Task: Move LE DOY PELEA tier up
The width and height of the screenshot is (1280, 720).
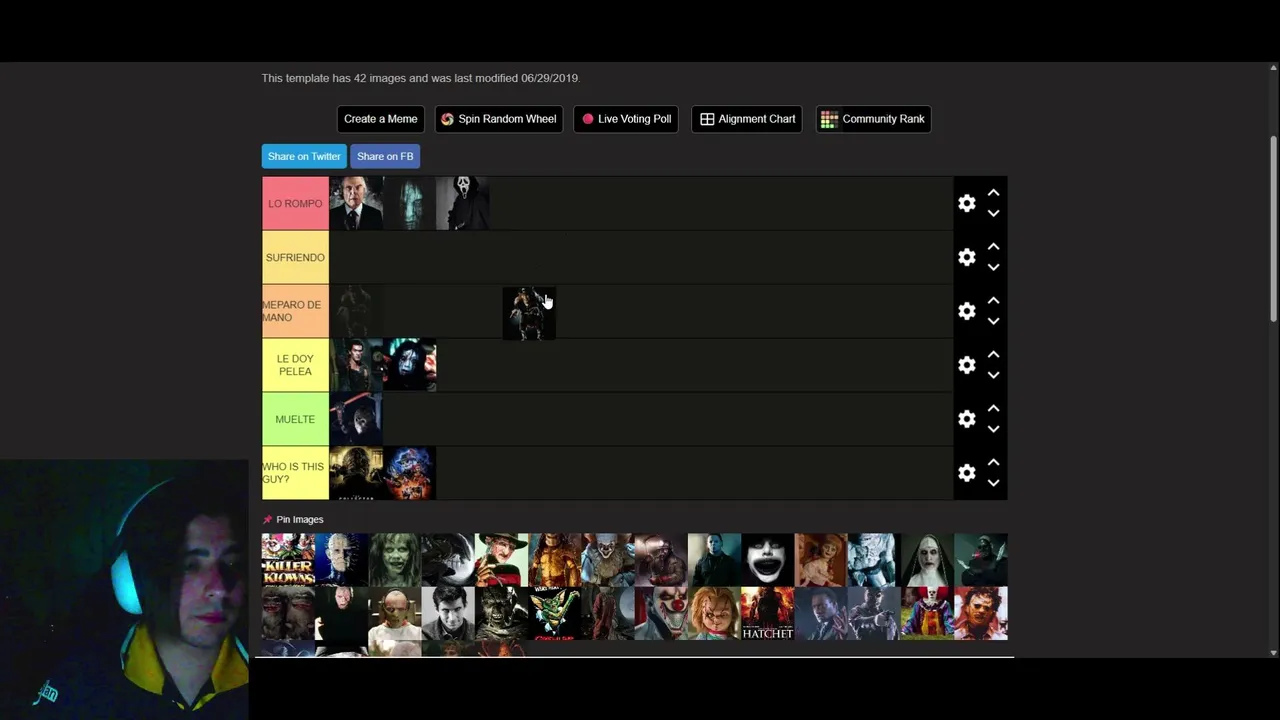Action: click(993, 355)
